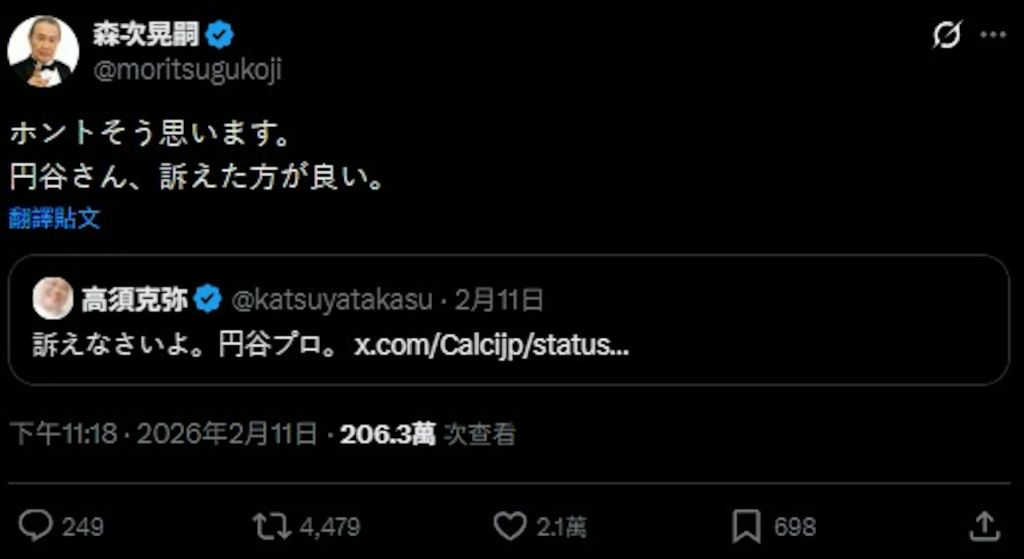Open the share upload icon
Image resolution: width=1024 pixels, height=559 pixels.
tap(984, 526)
